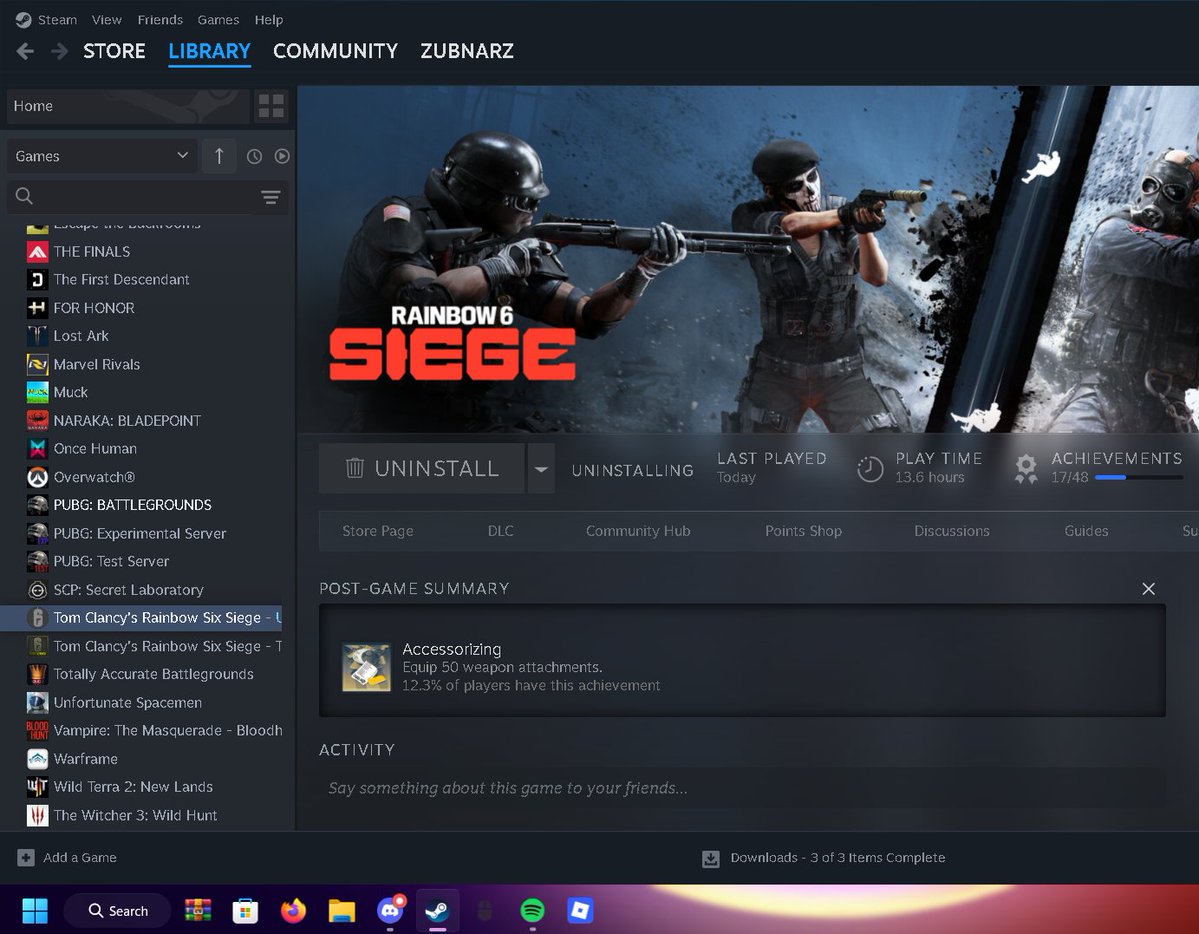
Task: Click the plus icon for Add a Game
Action: click(x=26, y=858)
